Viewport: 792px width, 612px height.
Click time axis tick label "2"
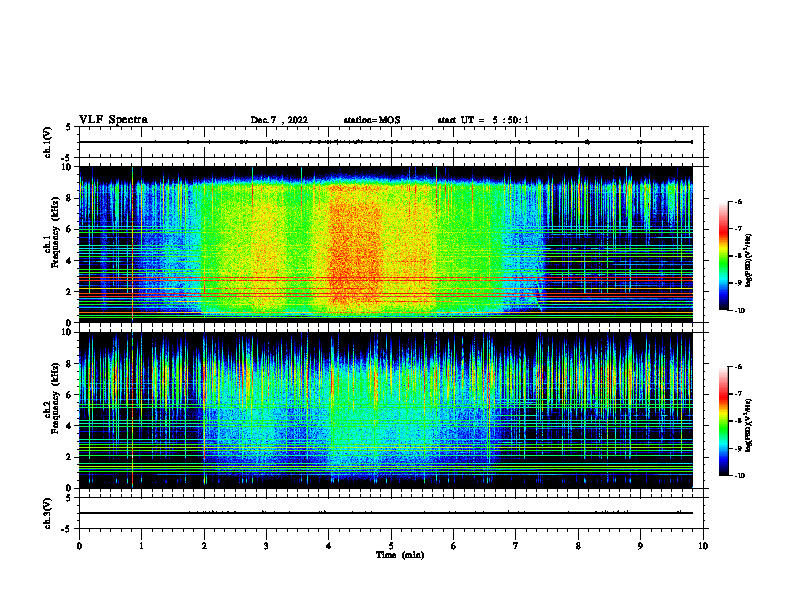coord(204,546)
